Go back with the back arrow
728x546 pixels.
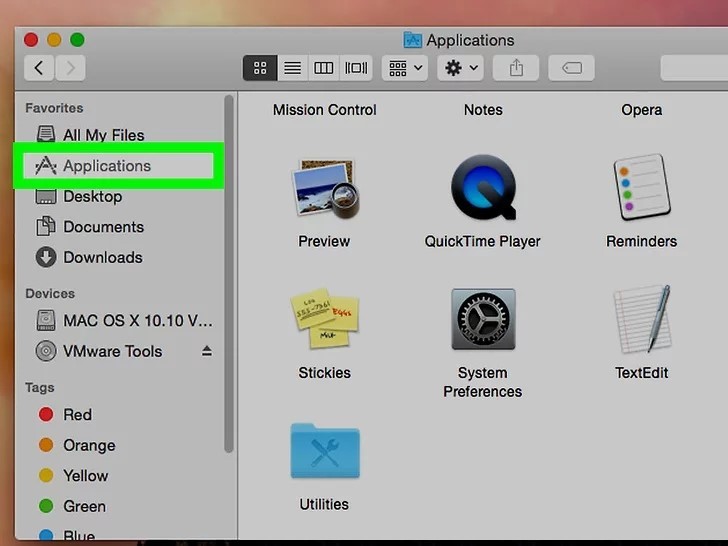pos(39,68)
